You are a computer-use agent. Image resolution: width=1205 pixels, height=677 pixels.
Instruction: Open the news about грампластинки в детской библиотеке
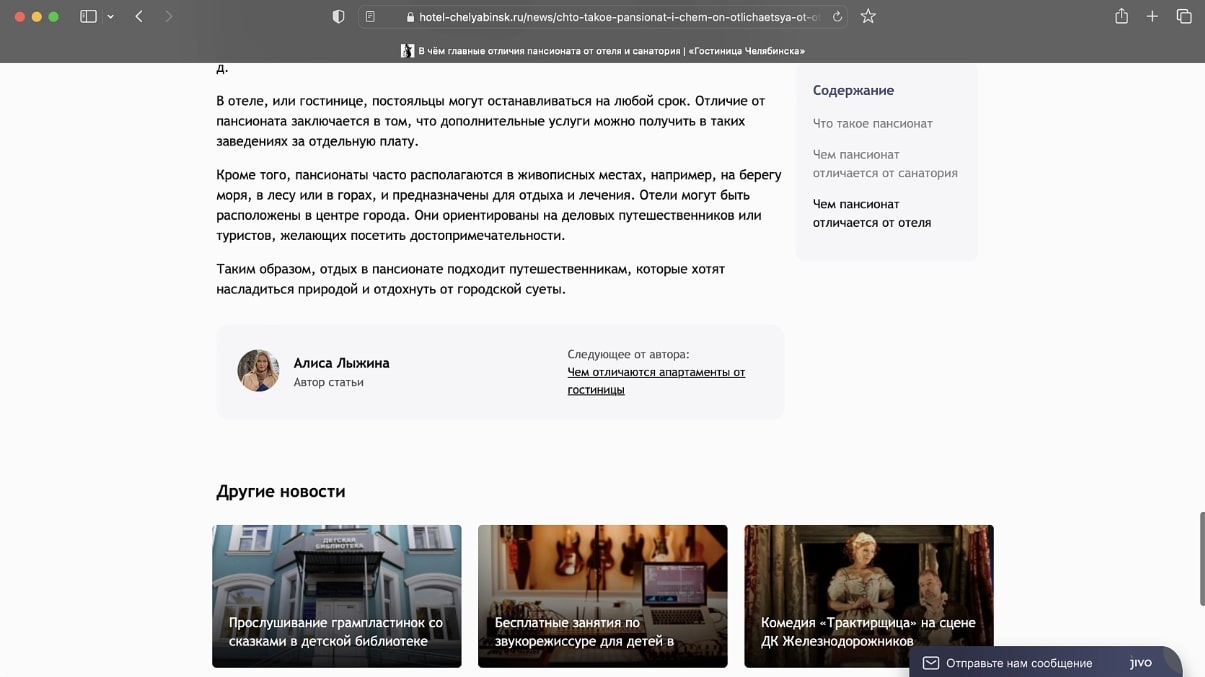click(x=336, y=596)
